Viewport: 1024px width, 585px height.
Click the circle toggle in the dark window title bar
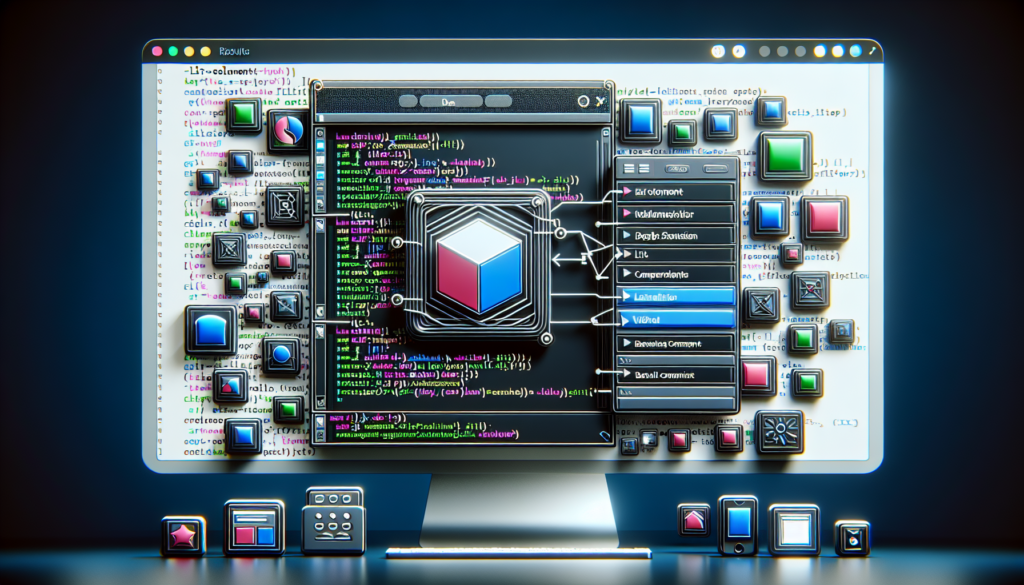pos(583,101)
